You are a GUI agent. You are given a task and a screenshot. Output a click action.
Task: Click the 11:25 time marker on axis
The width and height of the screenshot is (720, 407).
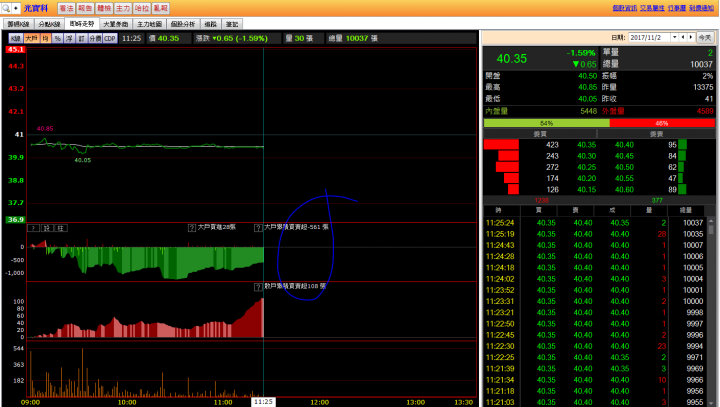click(x=263, y=402)
